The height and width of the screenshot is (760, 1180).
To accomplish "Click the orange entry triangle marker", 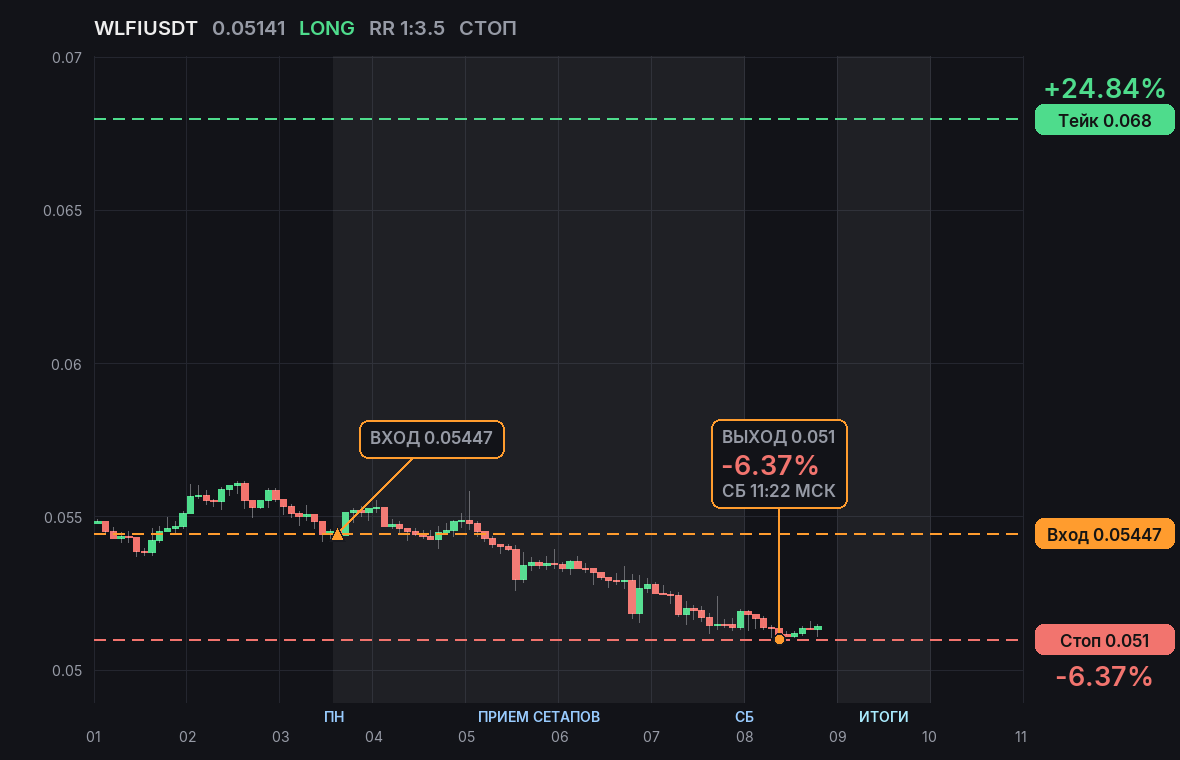I will [x=337, y=534].
